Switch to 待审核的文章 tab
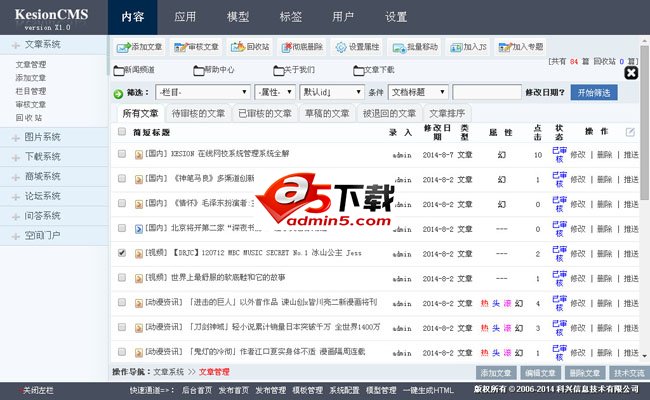This screenshot has width=650, height=400. pos(198,113)
